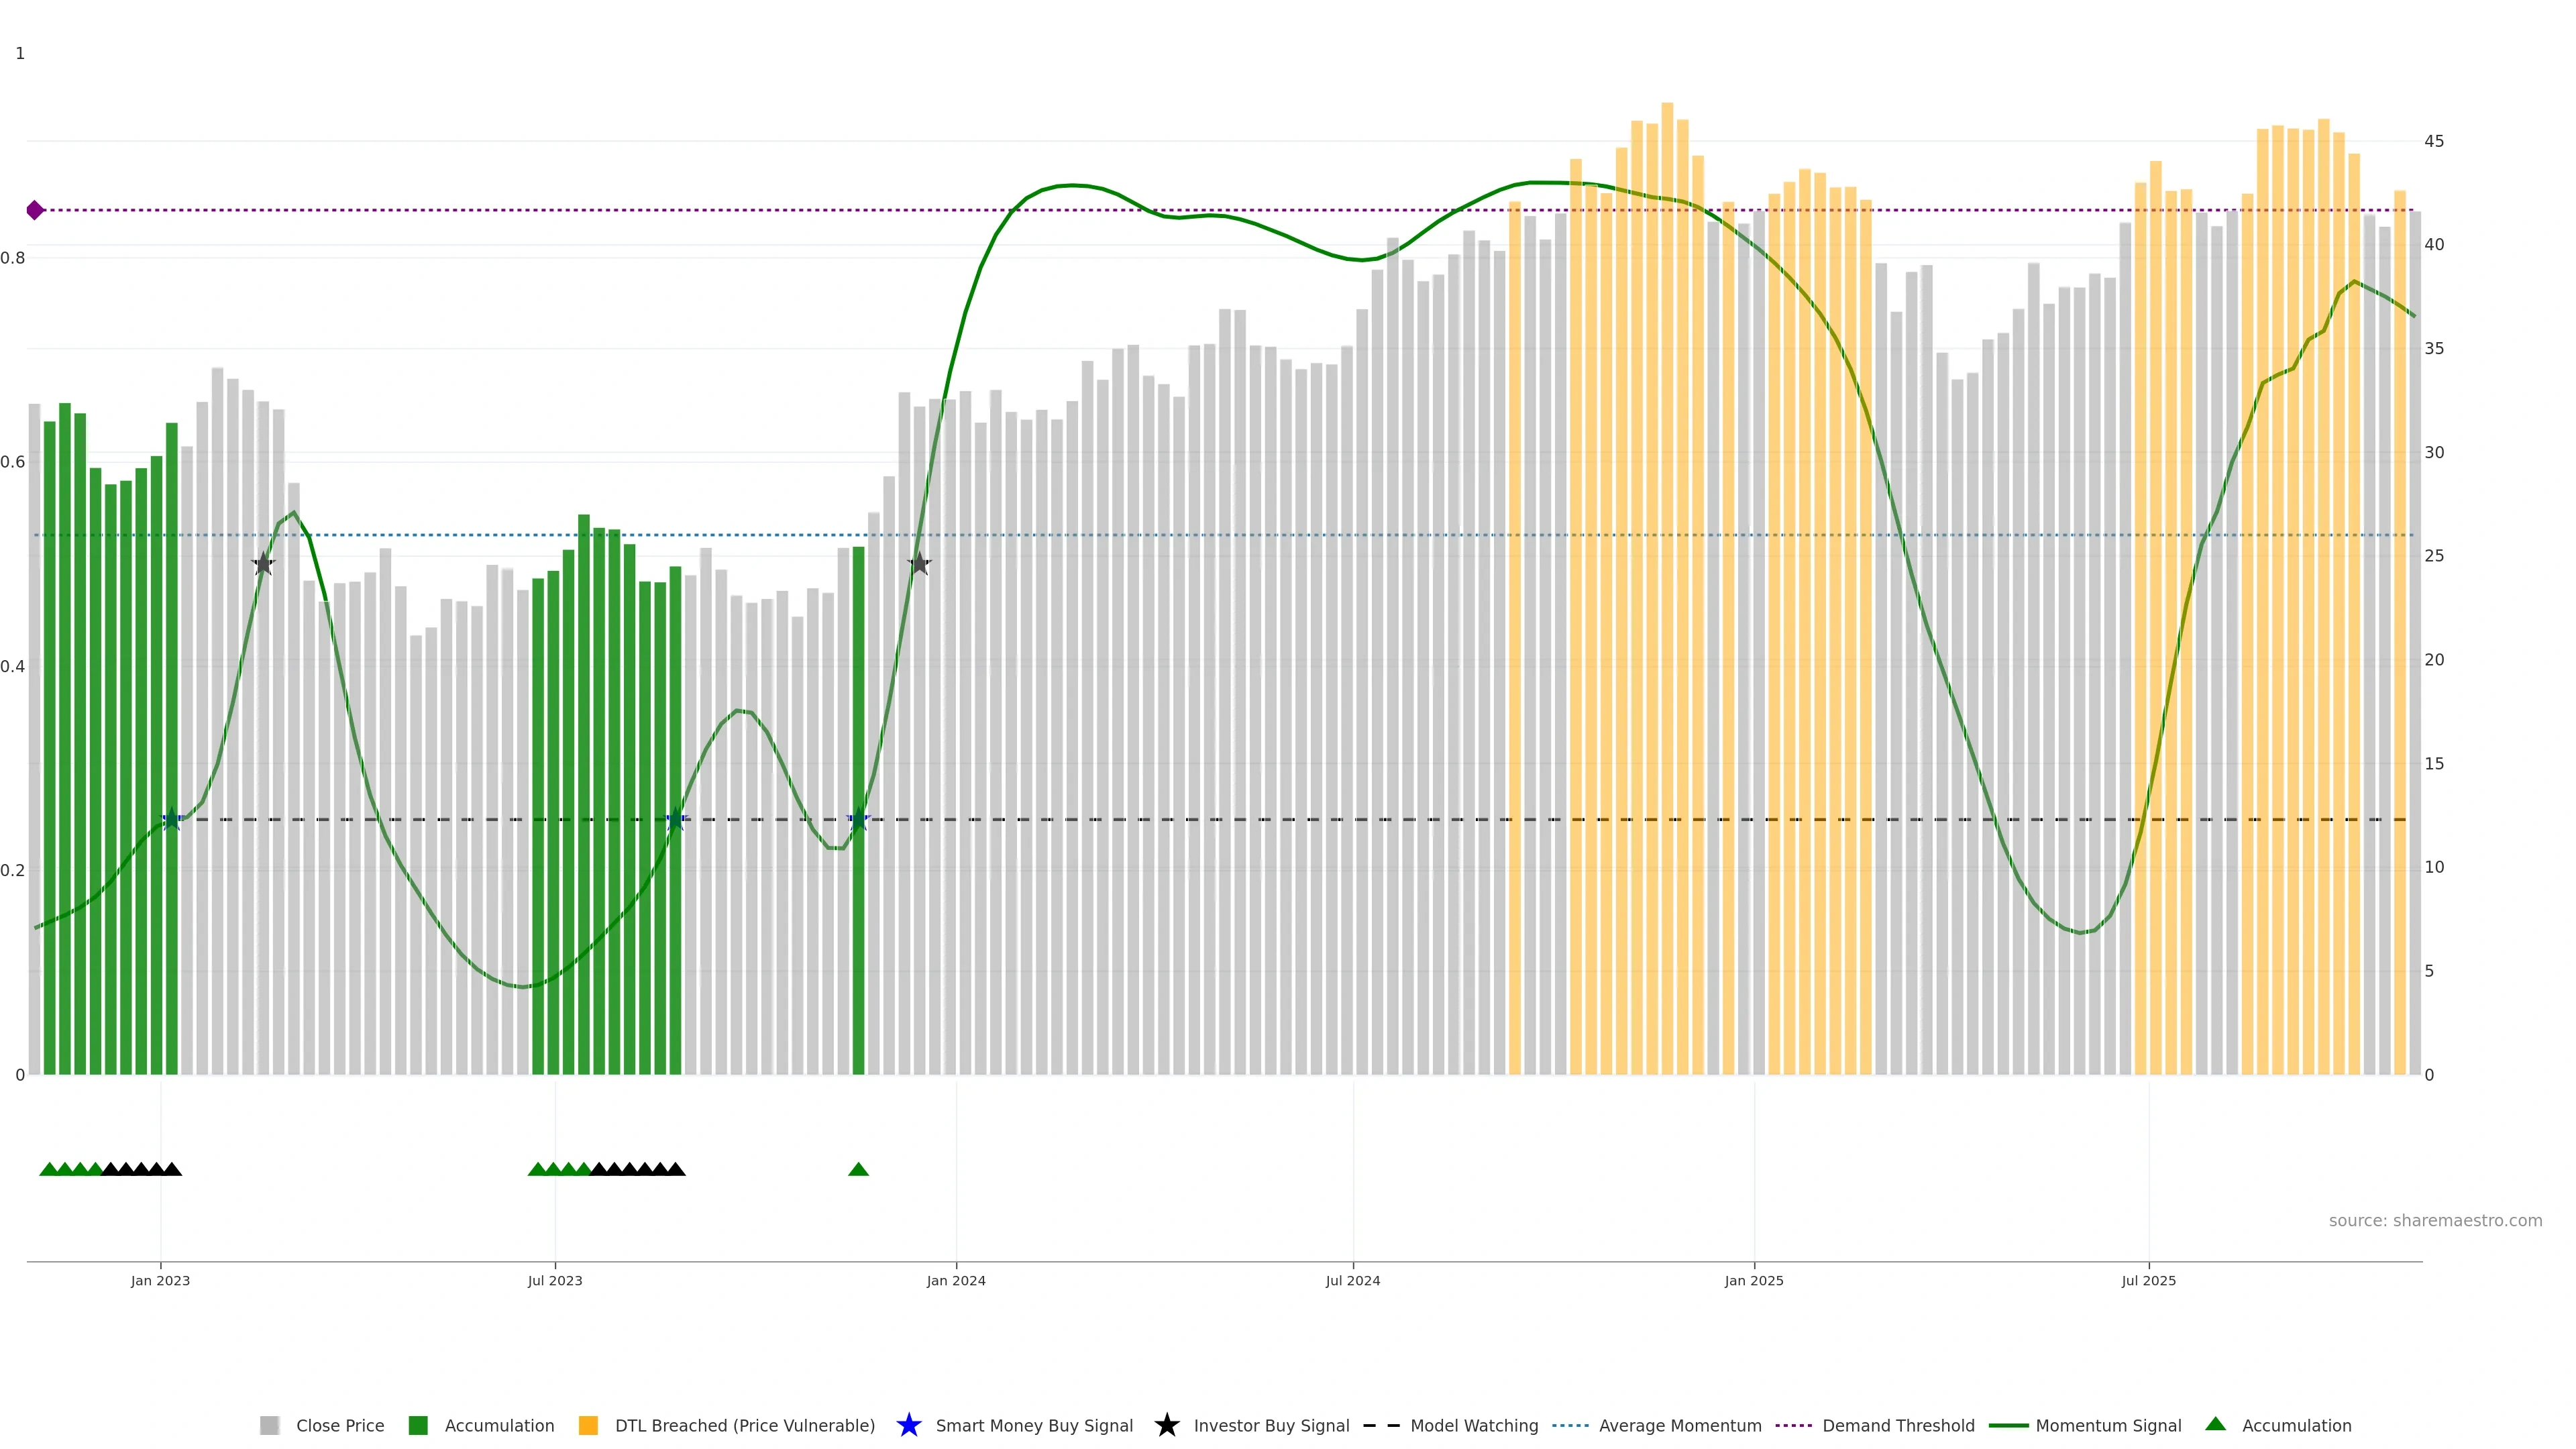Click the purple Demand Threshold diamond marker

click(35, 210)
